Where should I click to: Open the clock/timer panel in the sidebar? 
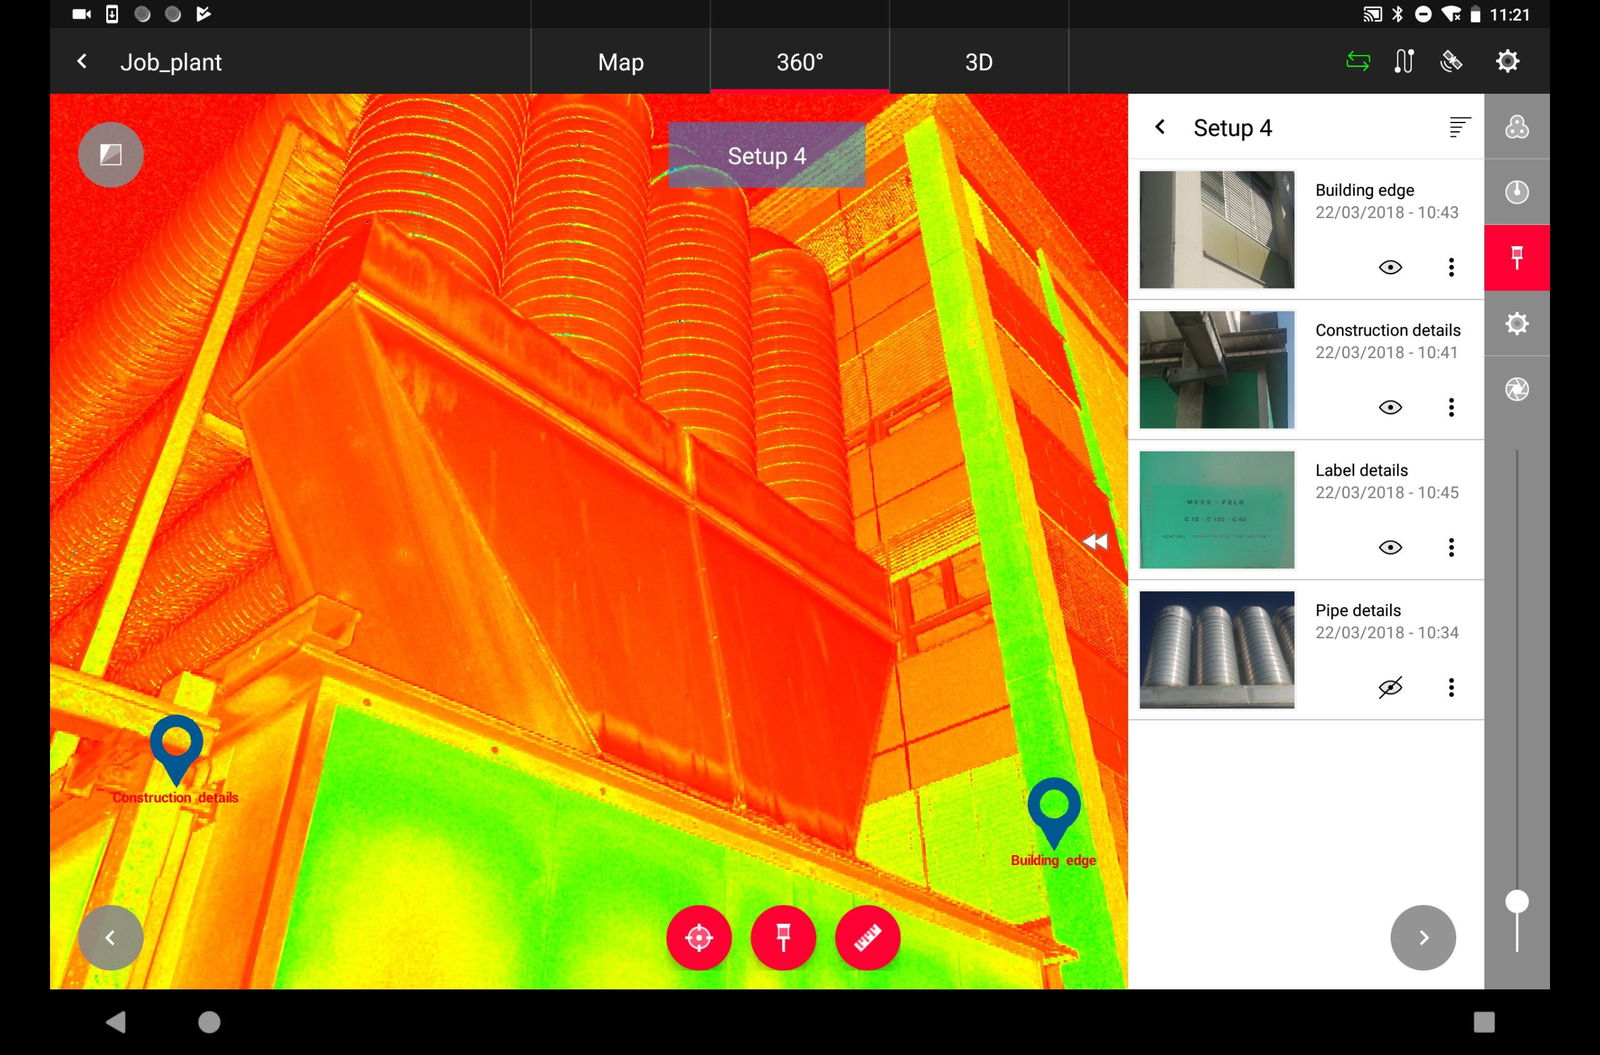click(1516, 191)
